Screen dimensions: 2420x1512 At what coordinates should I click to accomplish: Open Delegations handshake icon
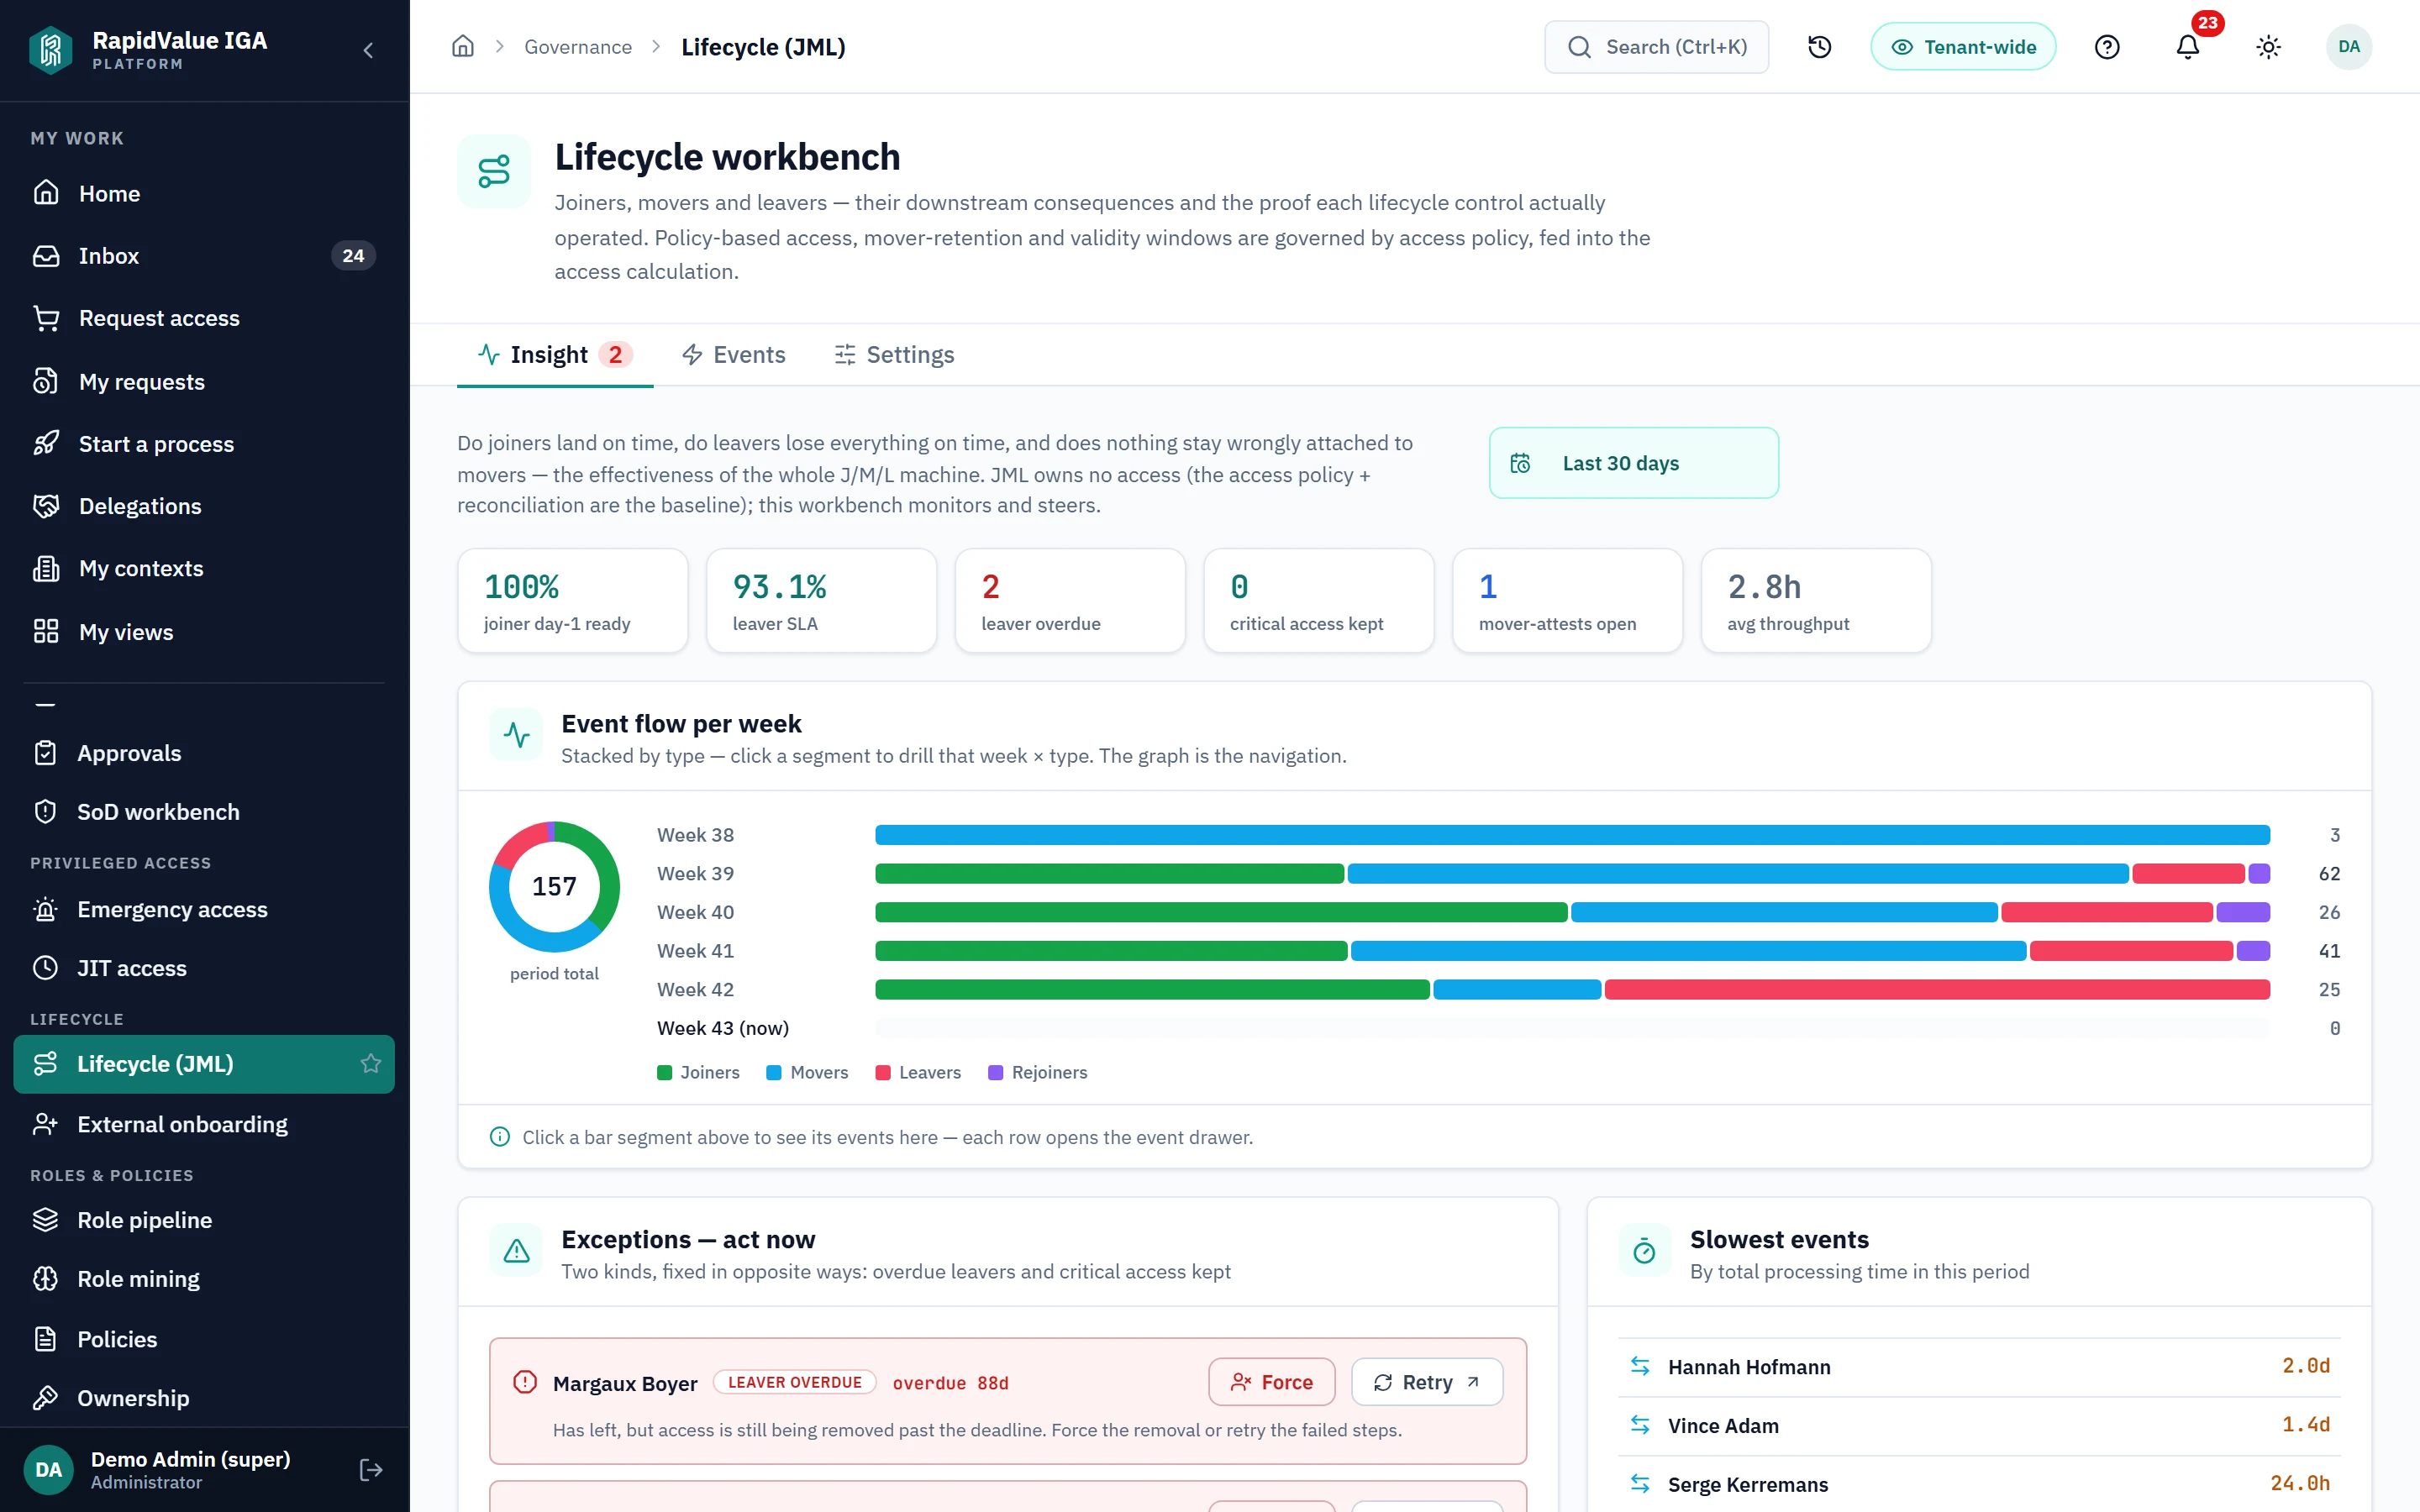(x=46, y=506)
